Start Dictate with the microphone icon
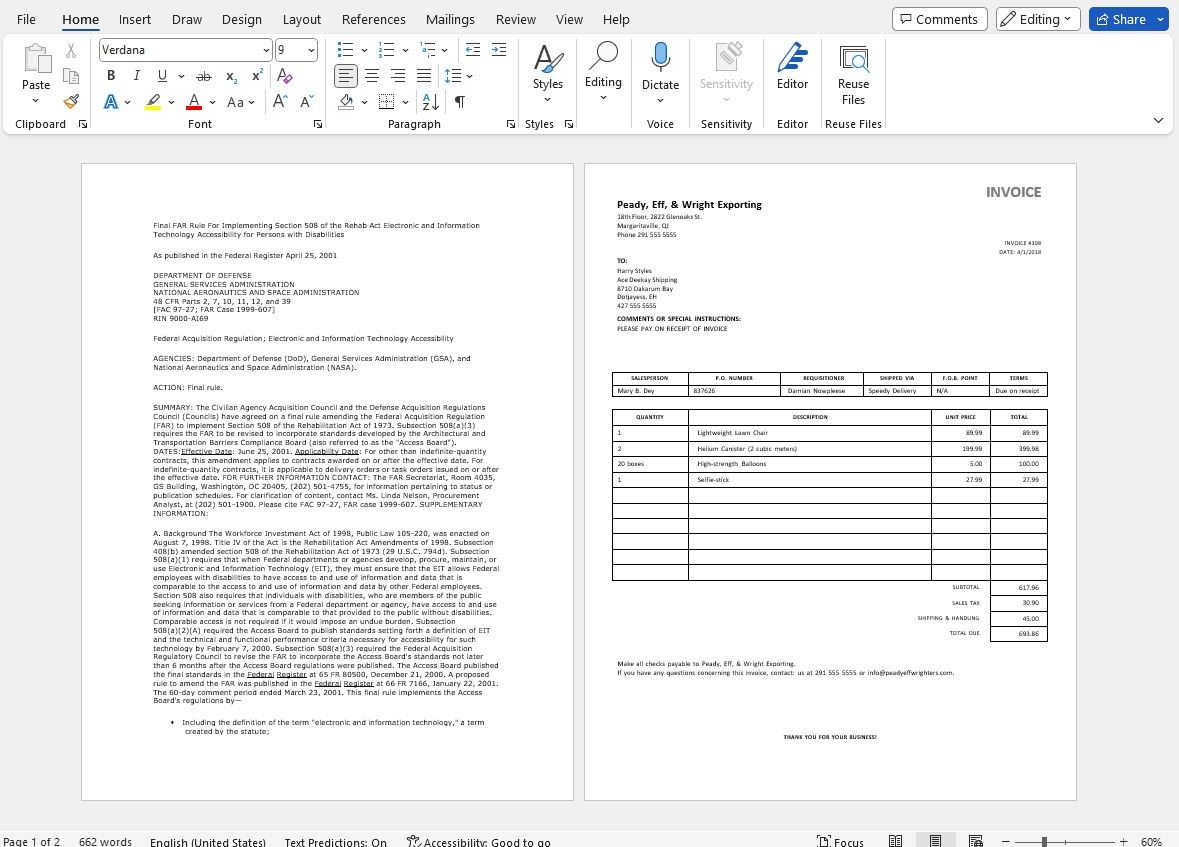The height and width of the screenshot is (847, 1179). (660, 58)
